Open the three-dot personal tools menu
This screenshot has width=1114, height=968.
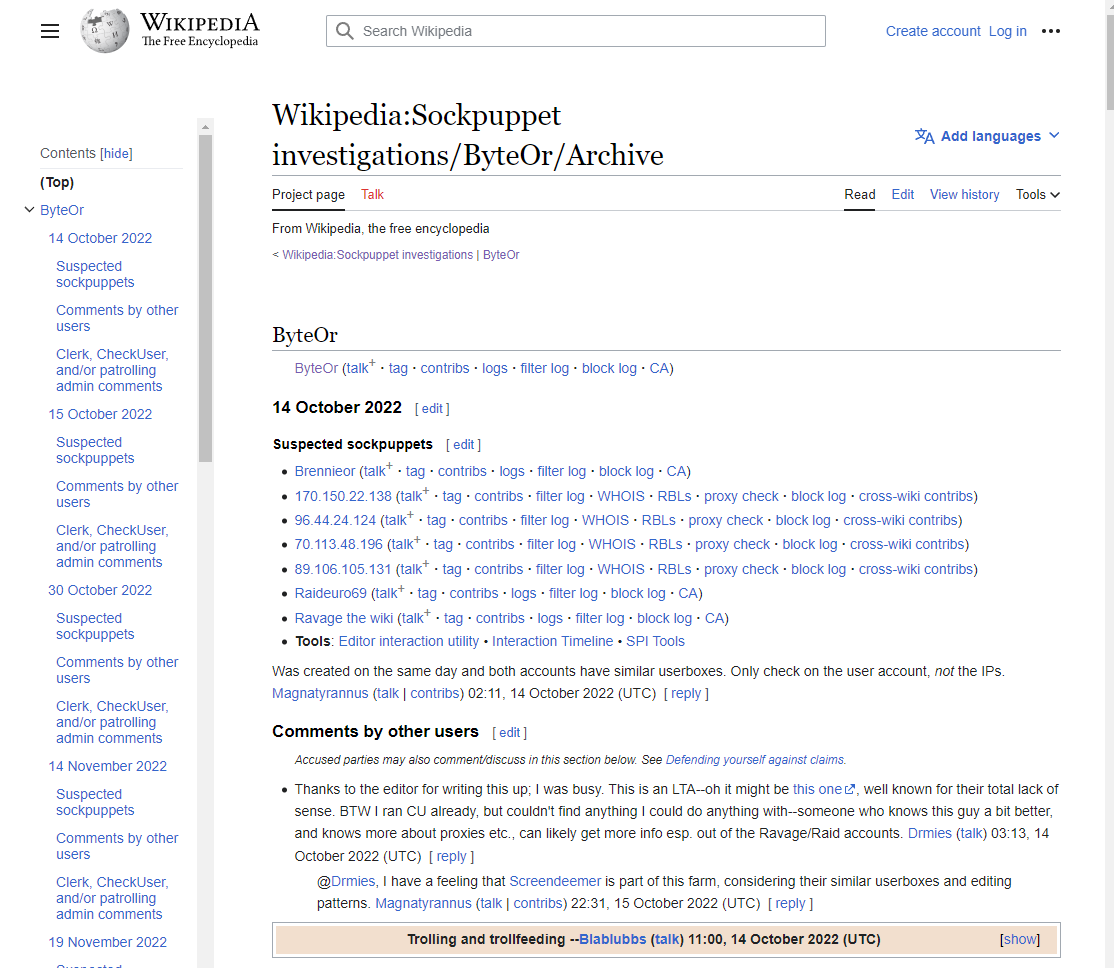coord(1051,31)
